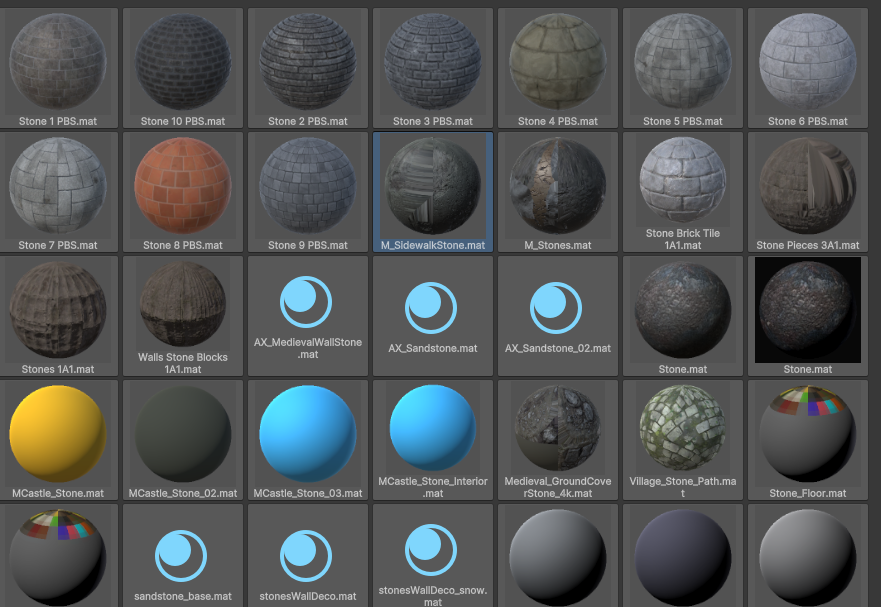The height and width of the screenshot is (607, 881).
Task: Select Walls Stone Blocks 1A1.mat sphere
Action: (183, 304)
